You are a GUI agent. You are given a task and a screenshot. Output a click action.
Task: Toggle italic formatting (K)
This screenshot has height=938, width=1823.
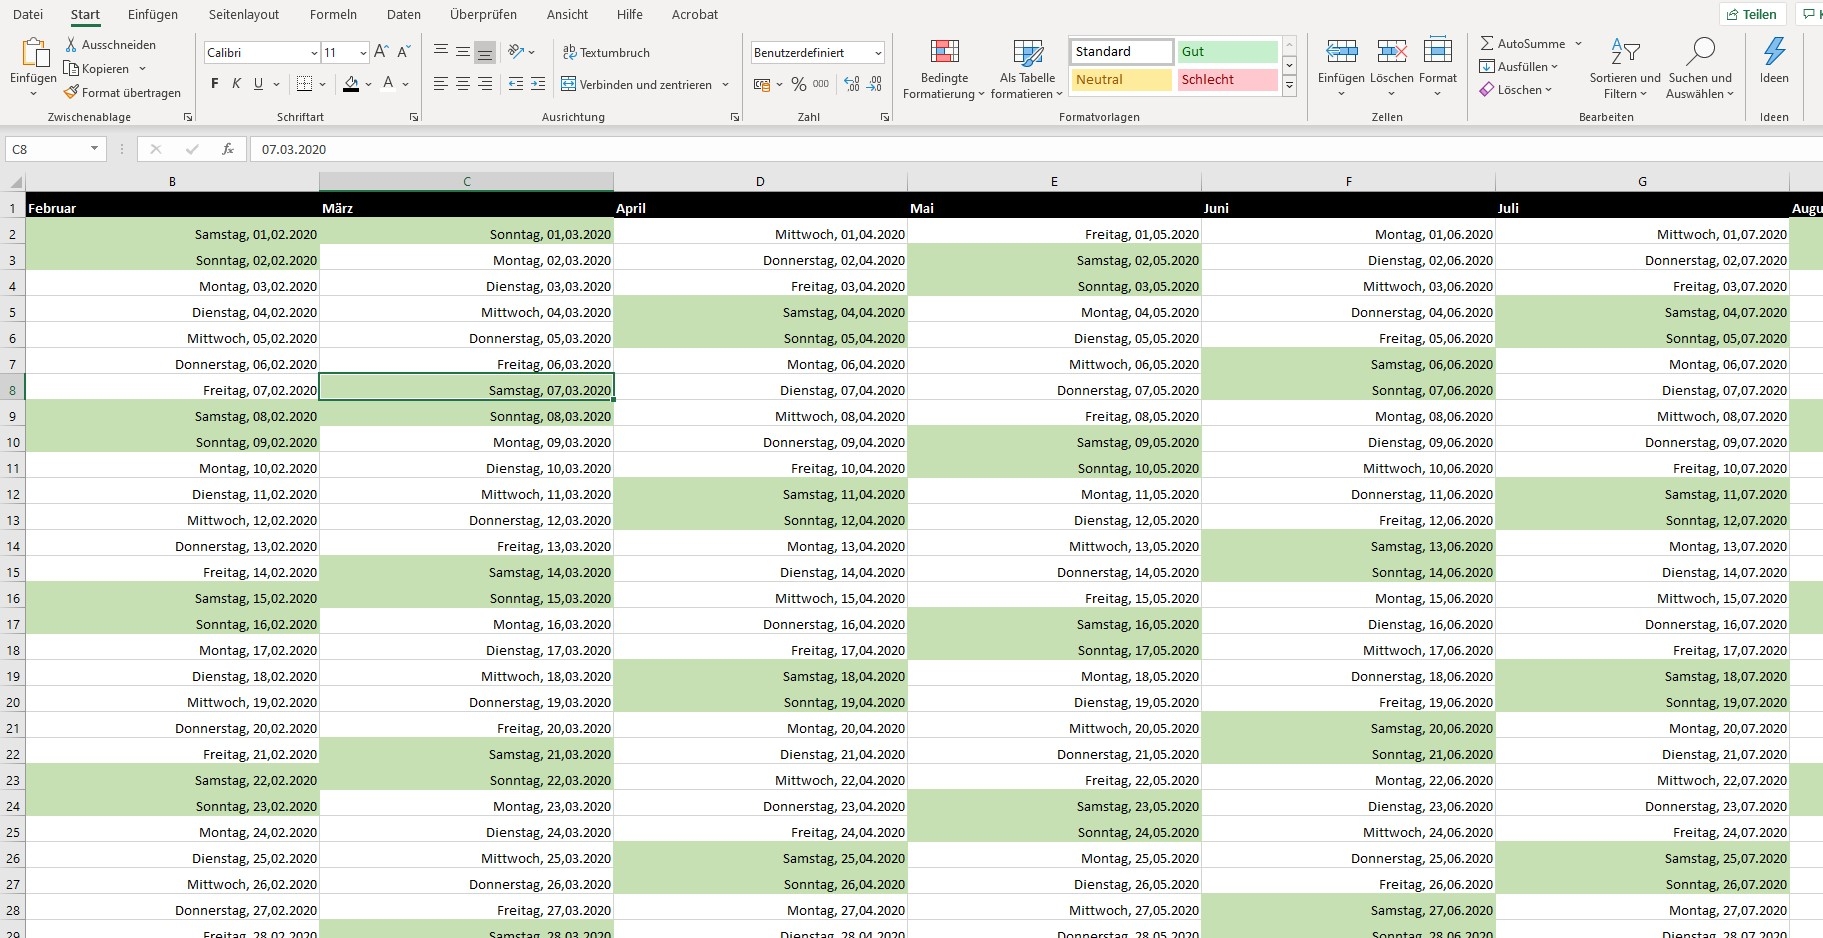click(236, 84)
